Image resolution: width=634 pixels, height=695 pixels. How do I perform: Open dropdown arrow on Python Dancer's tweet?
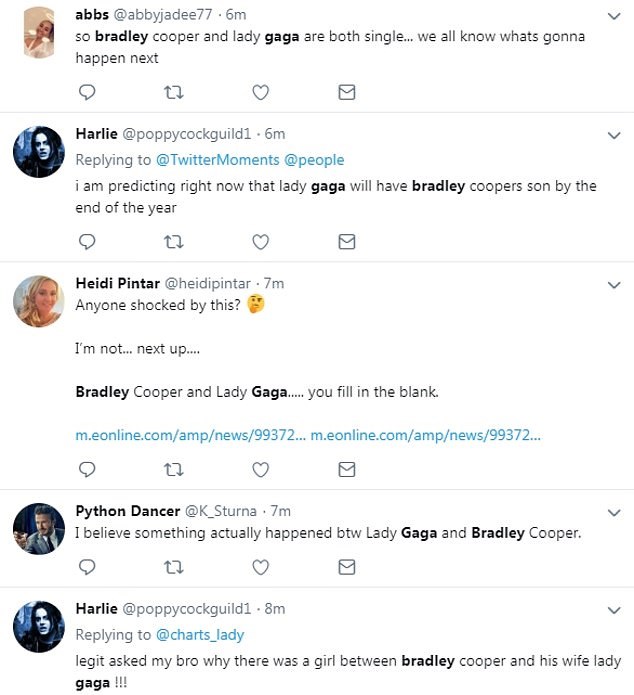[x=614, y=511]
